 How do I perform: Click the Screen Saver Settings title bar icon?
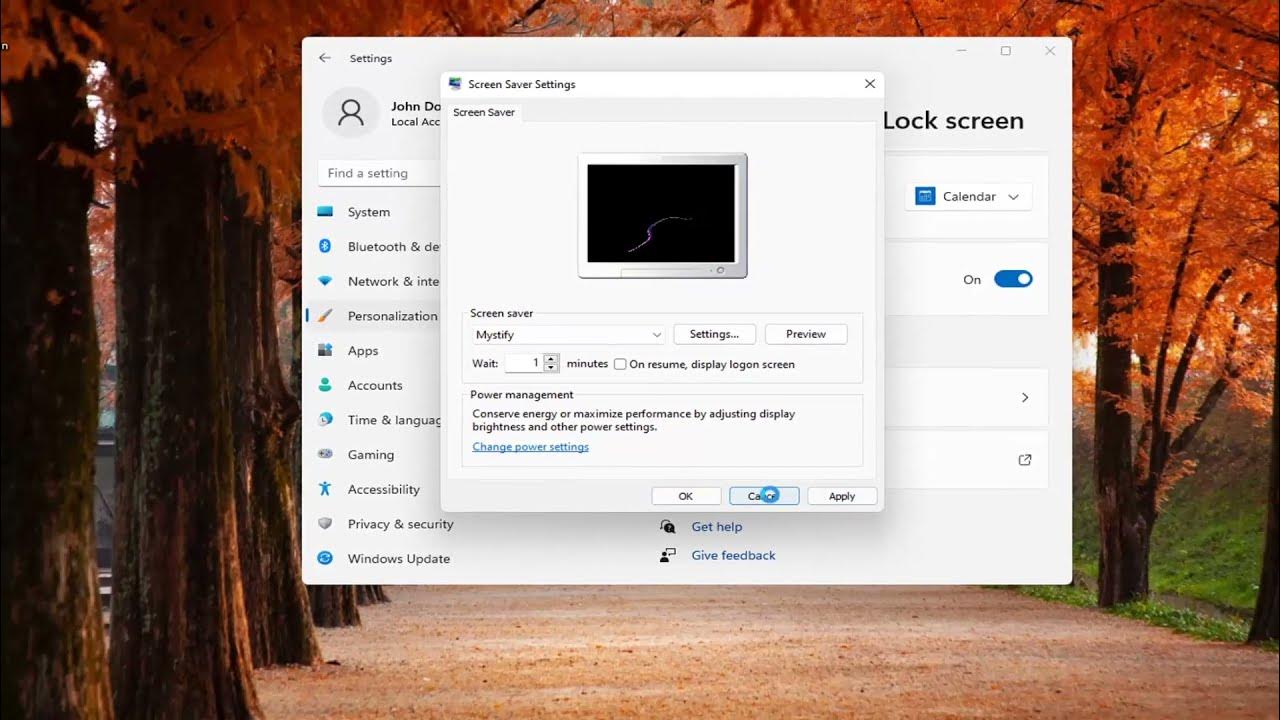(x=455, y=84)
